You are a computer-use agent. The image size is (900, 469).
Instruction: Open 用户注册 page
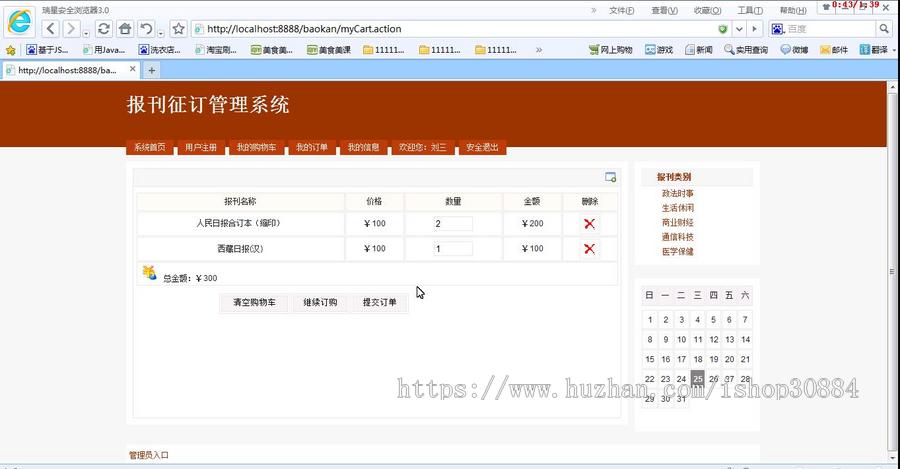201,148
